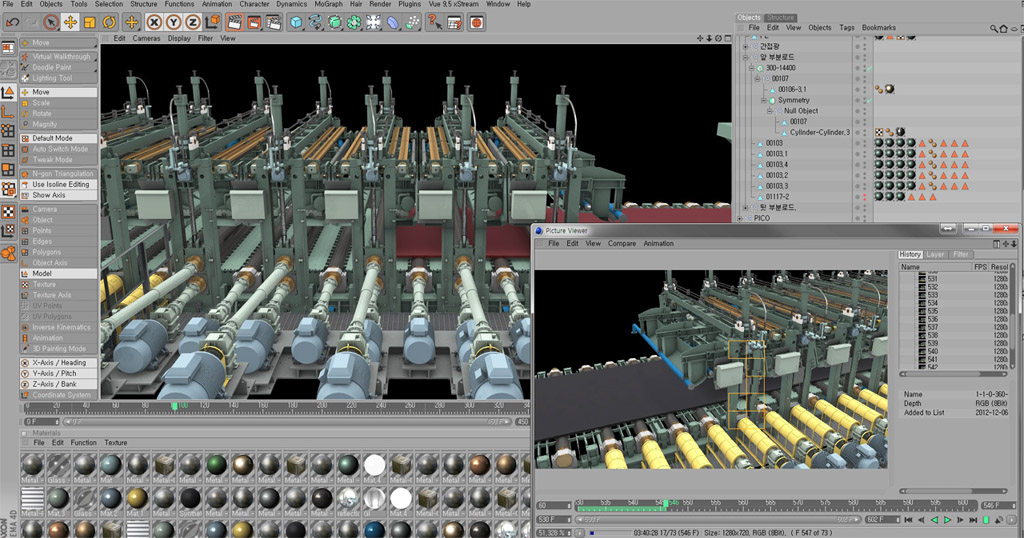The image size is (1024, 538).
Task: Toggle the 300-14400 enable checkmark
Action: [869, 68]
